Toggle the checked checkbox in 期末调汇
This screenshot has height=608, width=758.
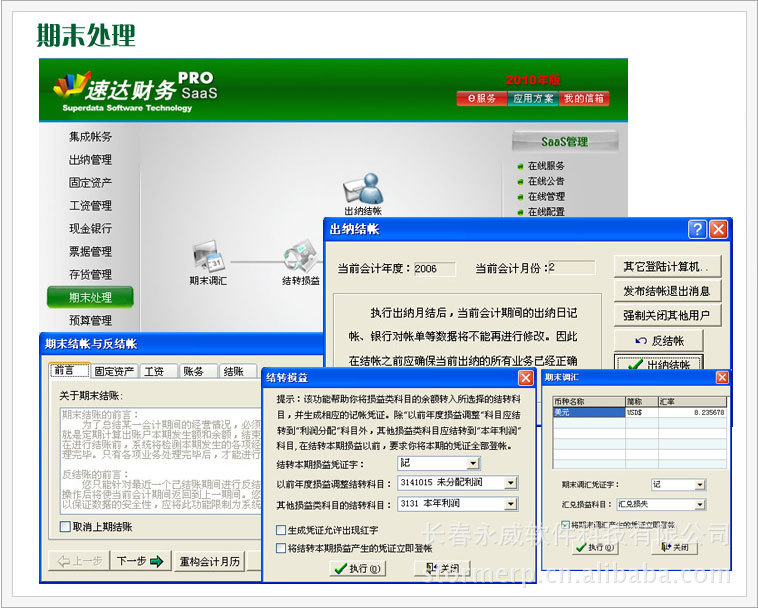[x=565, y=524]
